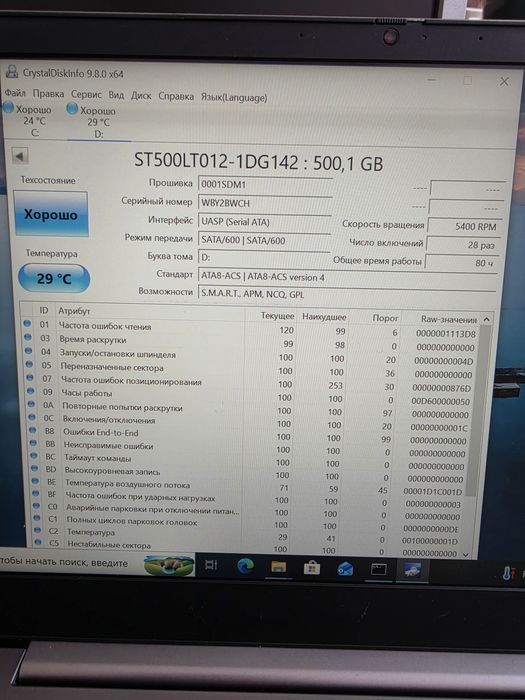
Task: Click status dot for Таймаут команды
Action: pos(34,456)
